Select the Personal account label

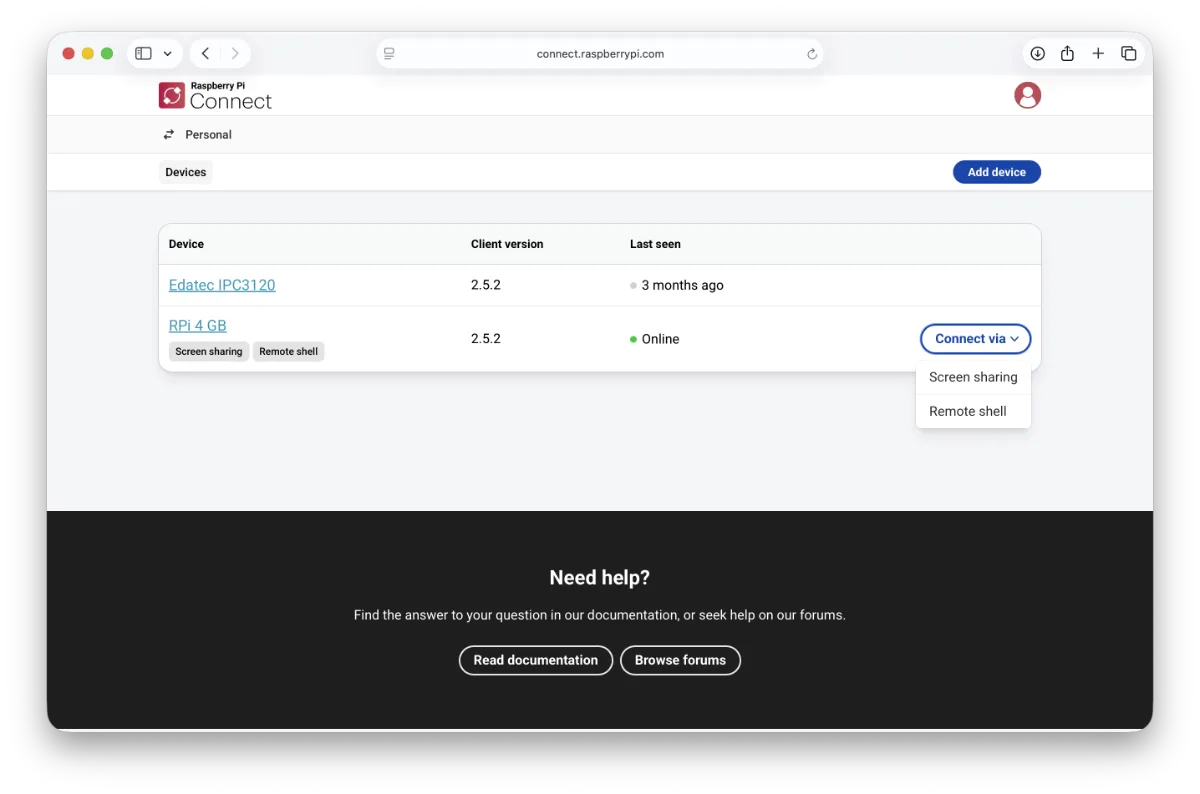click(x=208, y=134)
